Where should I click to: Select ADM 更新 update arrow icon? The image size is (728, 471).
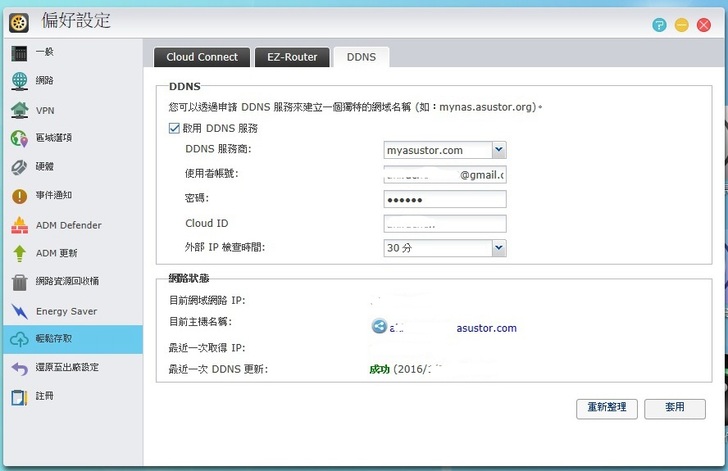pyautogui.click(x=19, y=253)
